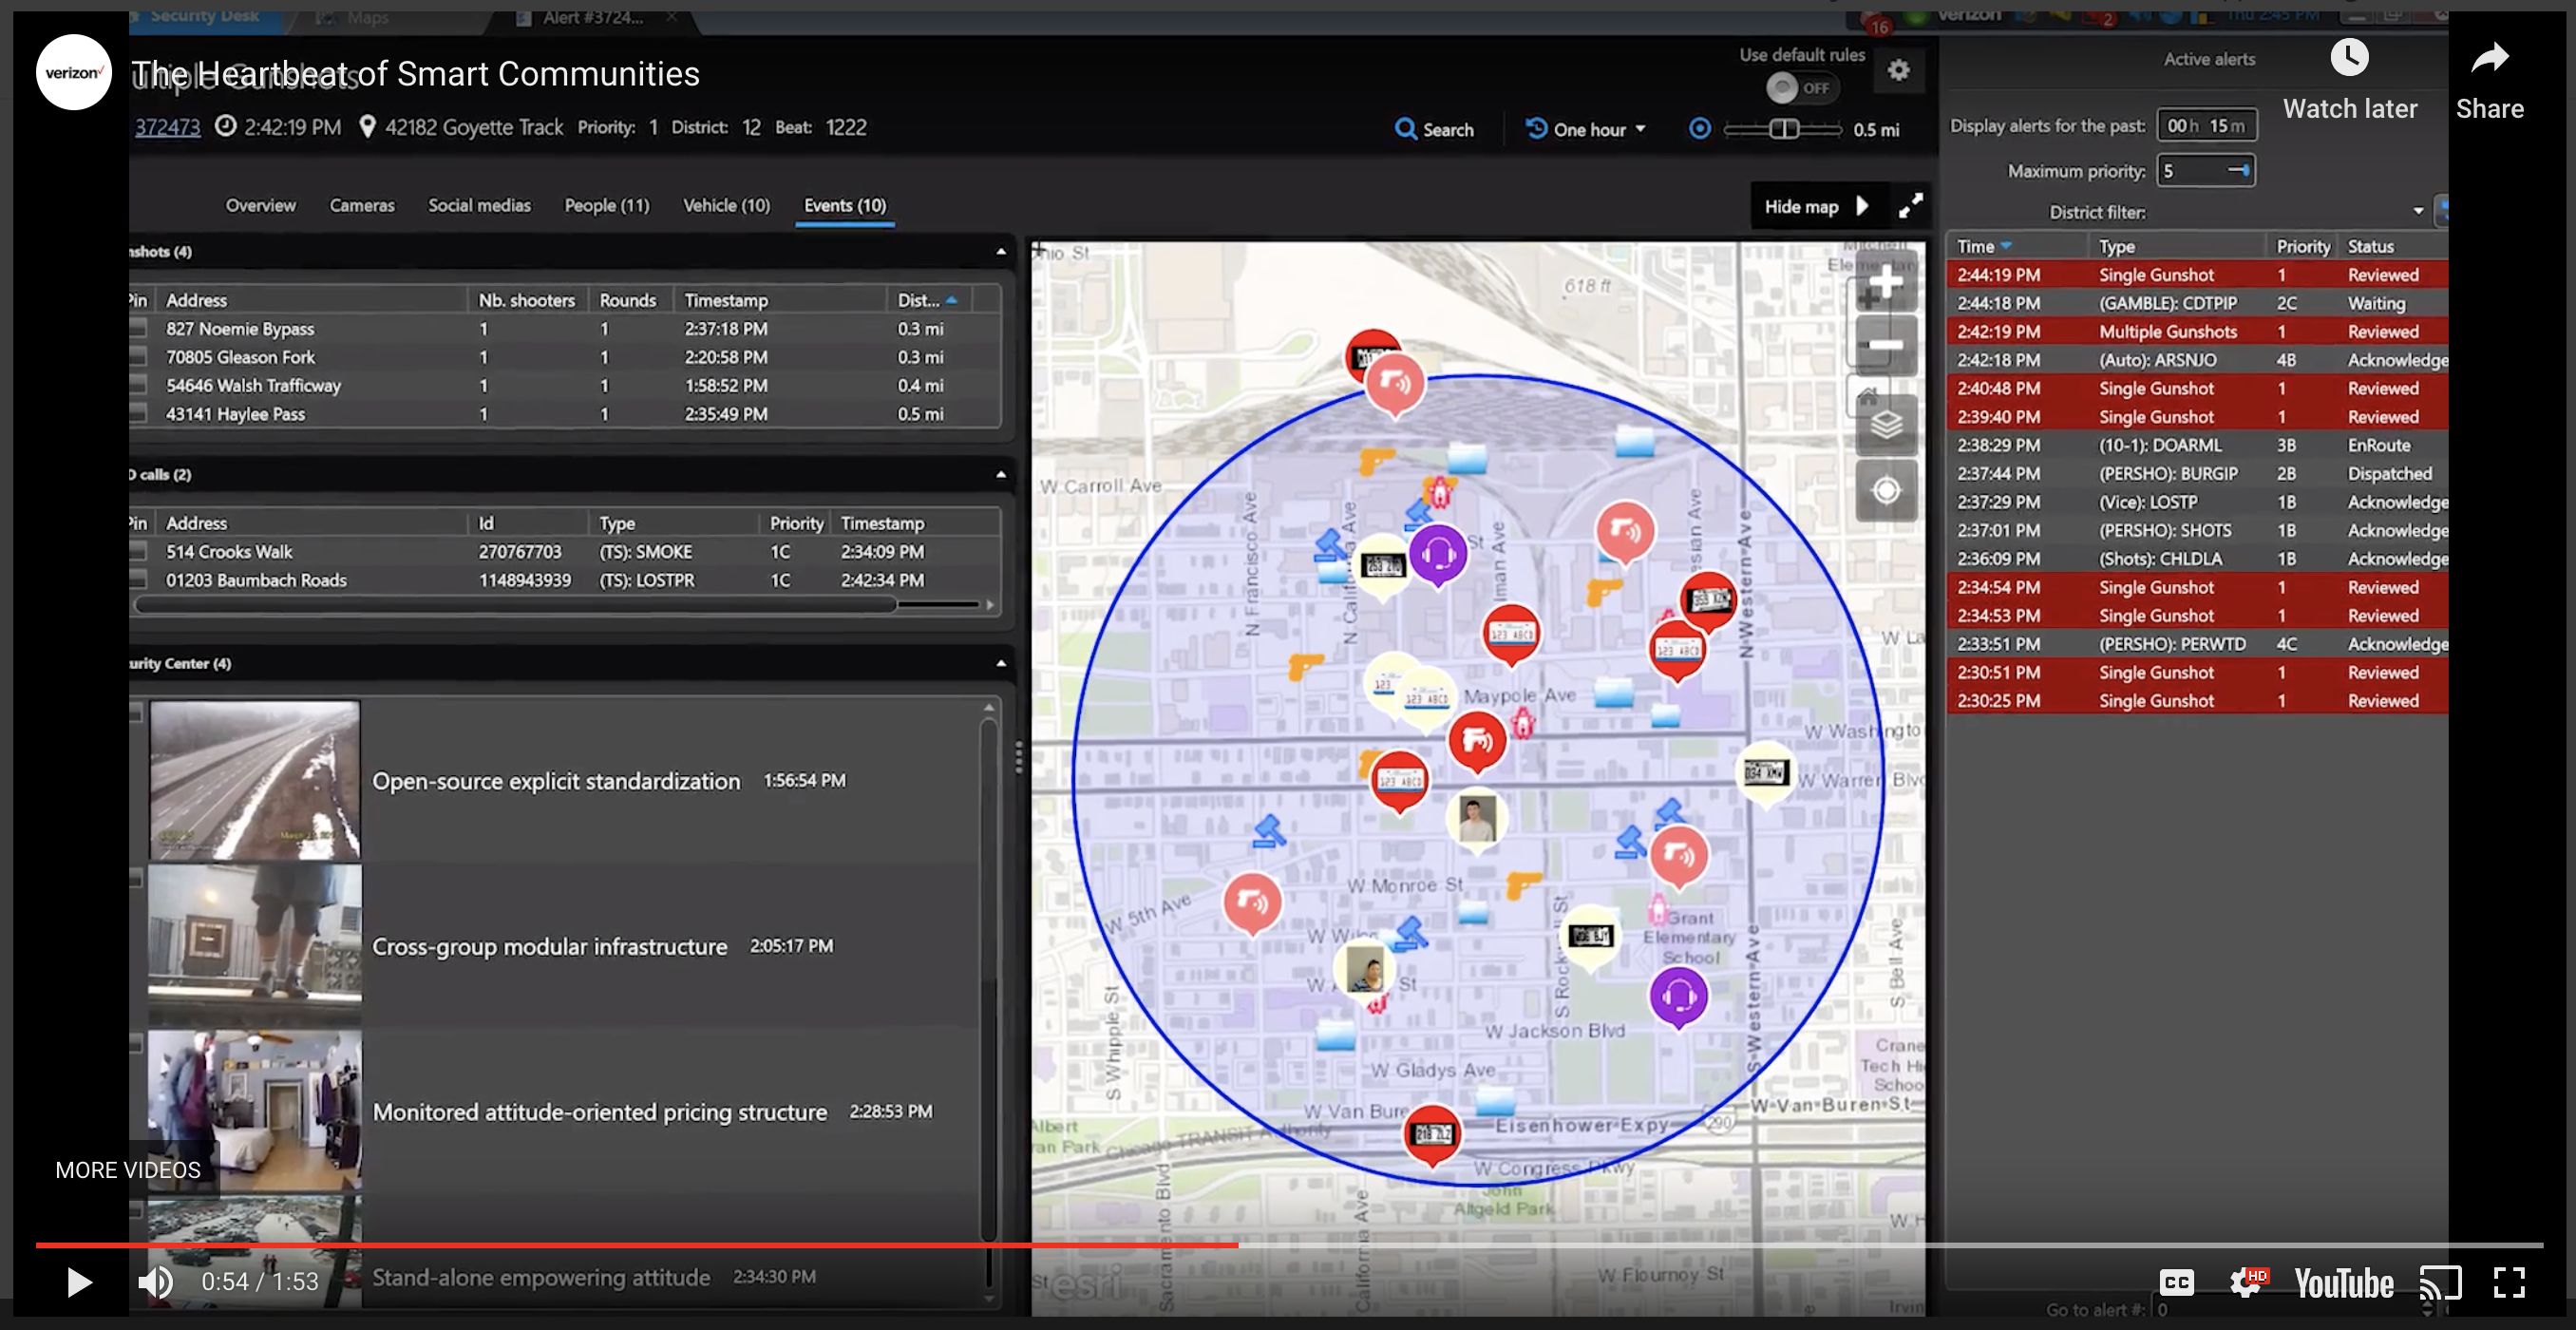Open the One hour time range dropdown
This screenshot has height=1330, width=2576.
coord(1586,129)
